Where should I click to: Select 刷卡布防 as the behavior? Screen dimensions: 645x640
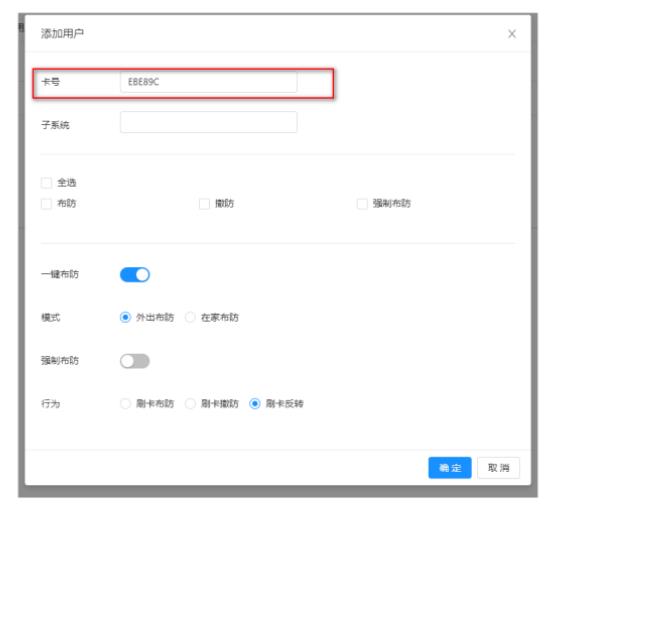(125, 404)
